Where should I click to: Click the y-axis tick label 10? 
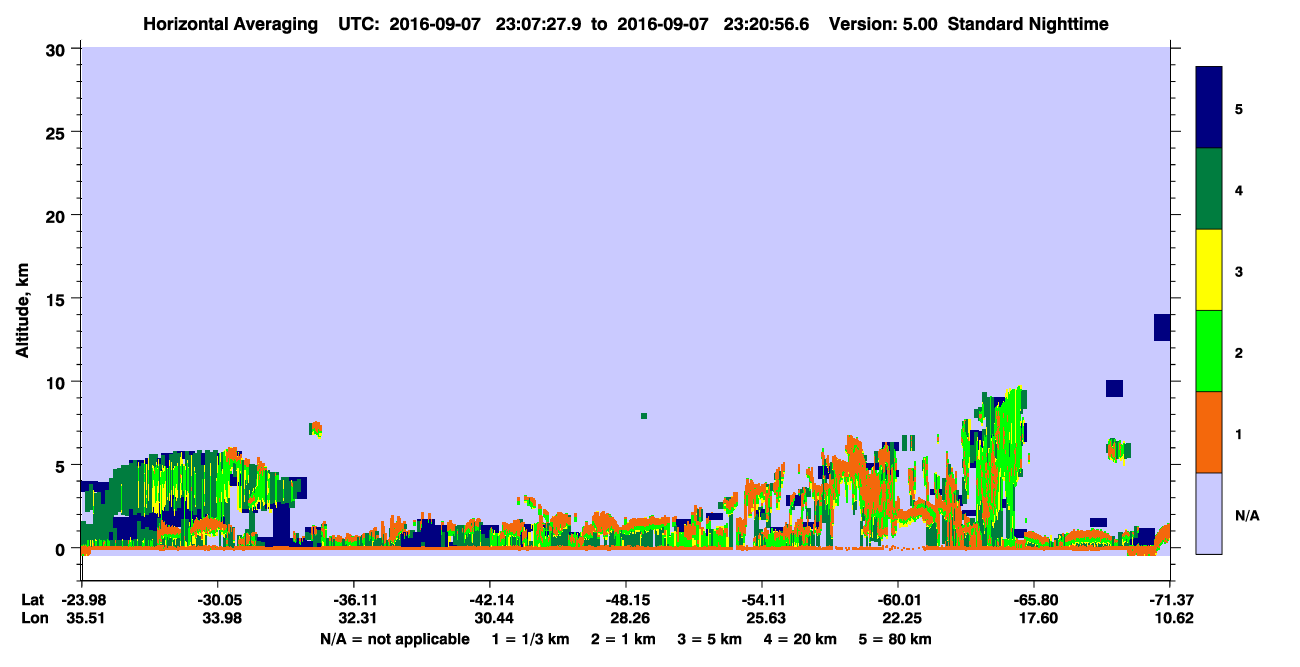[x=58, y=382]
